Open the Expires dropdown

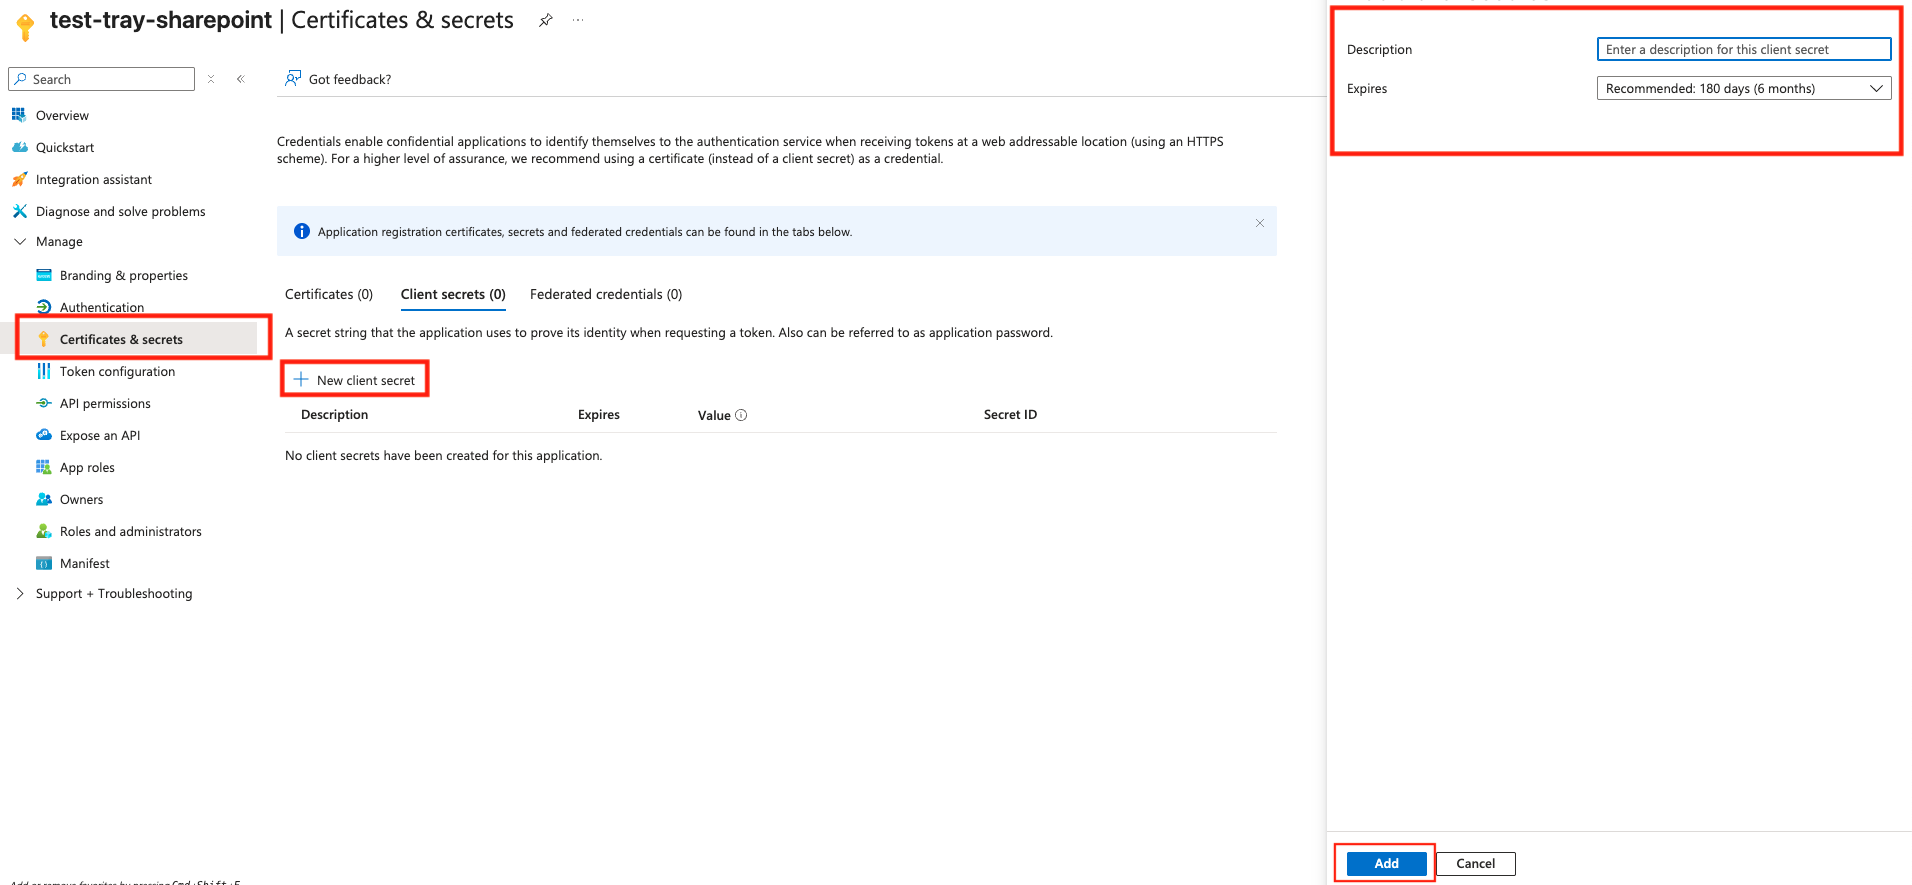(x=1743, y=88)
